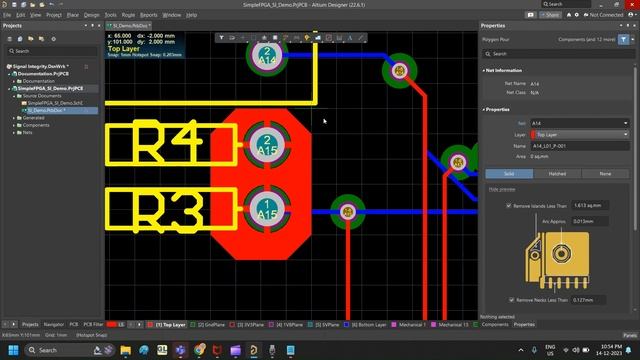The width and height of the screenshot is (640, 360).
Task: Expand the Components folder in project tree
Action: tap(14, 125)
